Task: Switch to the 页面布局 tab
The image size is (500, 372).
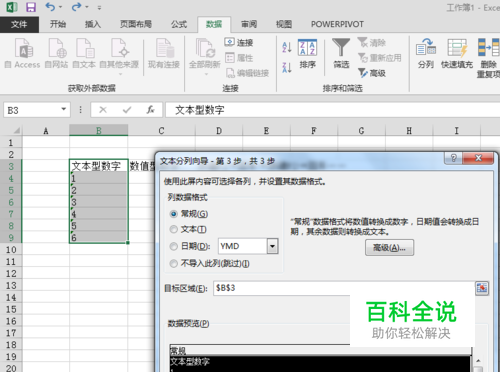Action: (x=136, y=24)
